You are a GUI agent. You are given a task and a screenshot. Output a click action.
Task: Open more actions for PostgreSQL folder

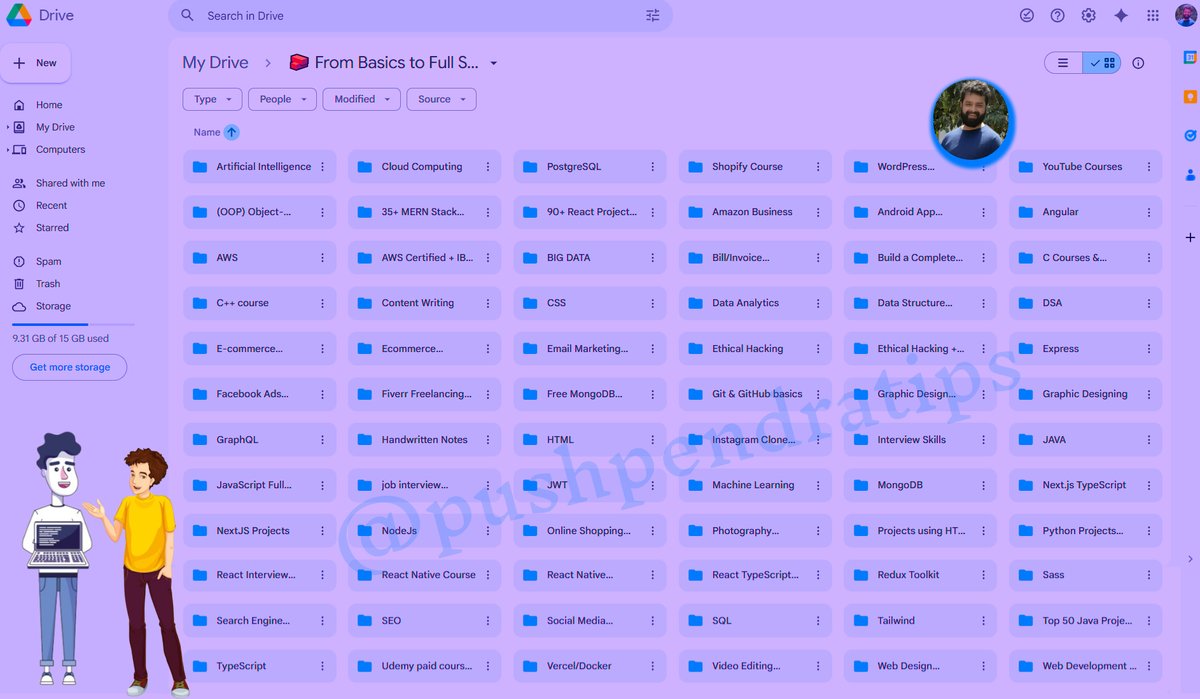coord(653,167)
